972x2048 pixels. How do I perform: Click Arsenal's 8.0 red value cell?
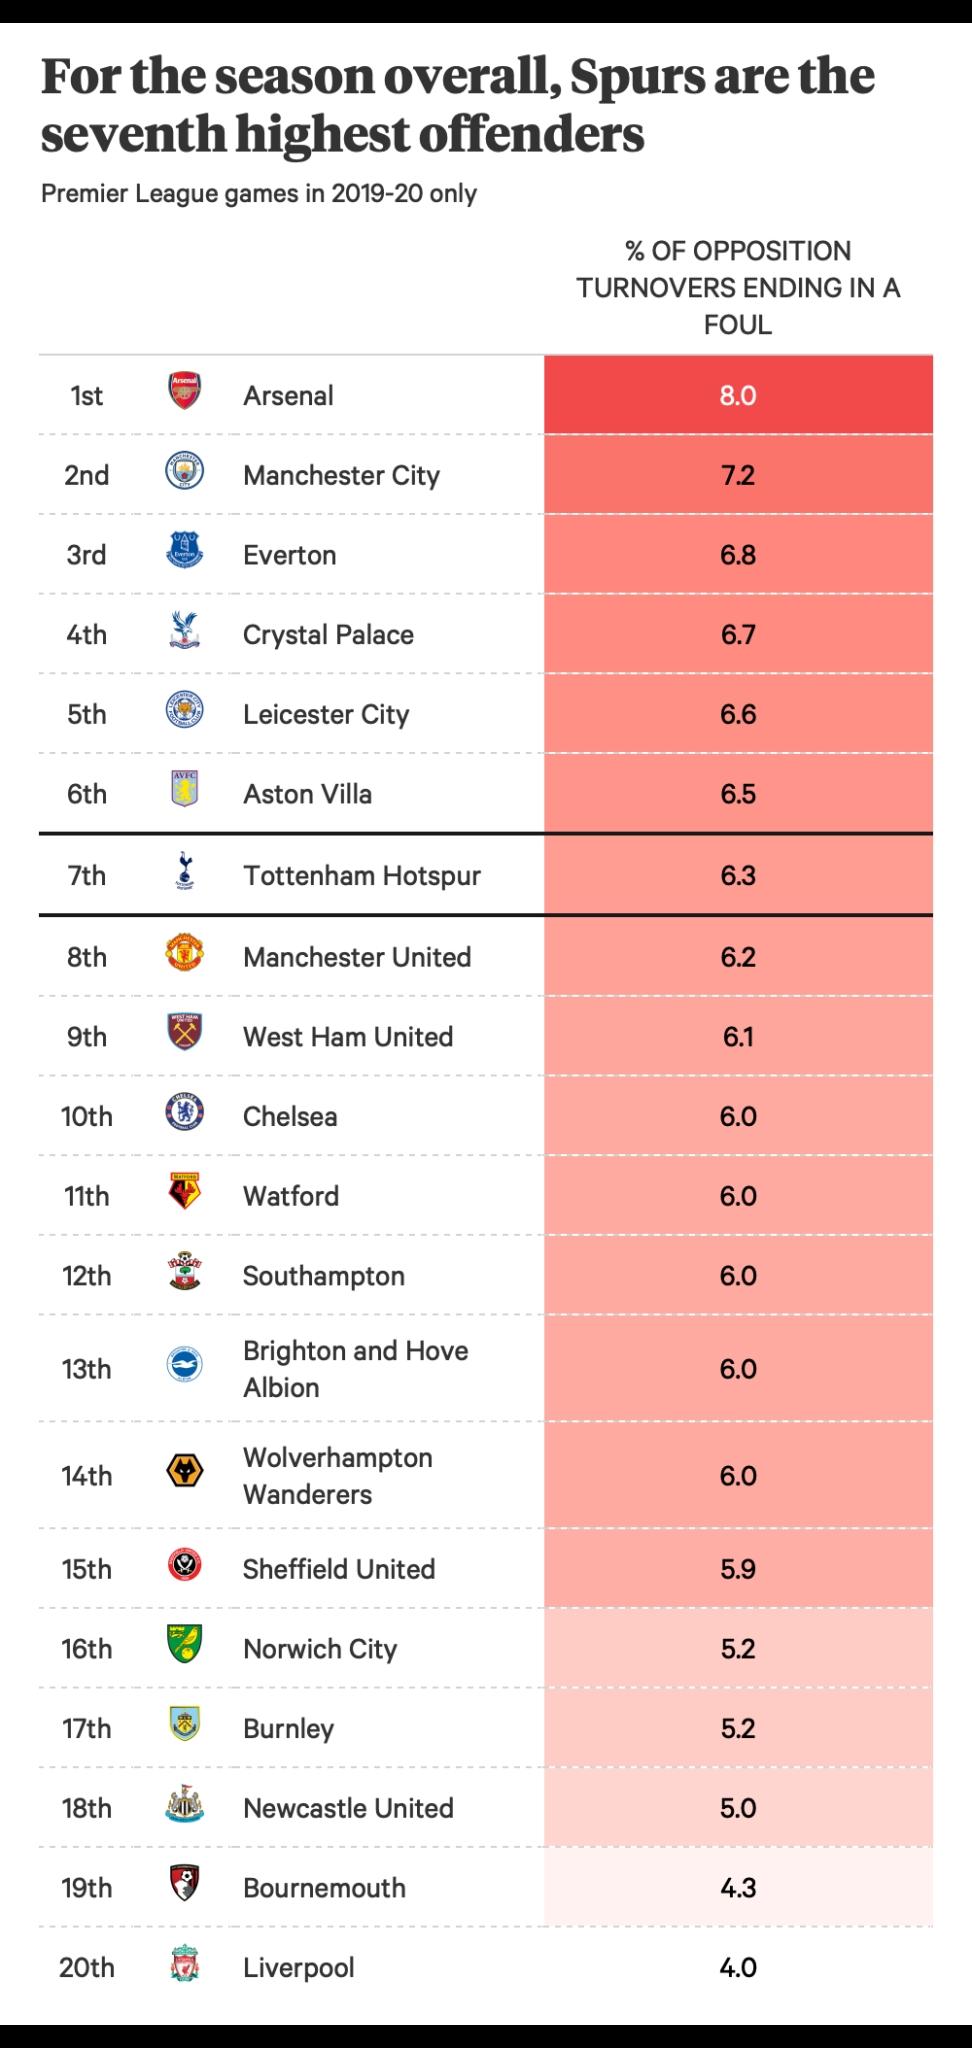point(738,395)
